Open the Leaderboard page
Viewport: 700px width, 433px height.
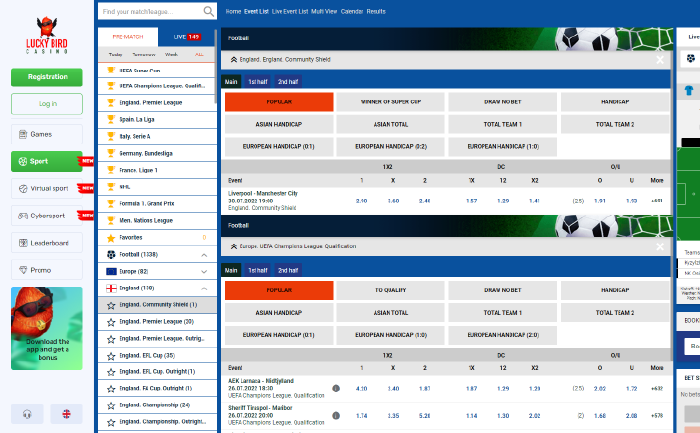click(47, 243)
